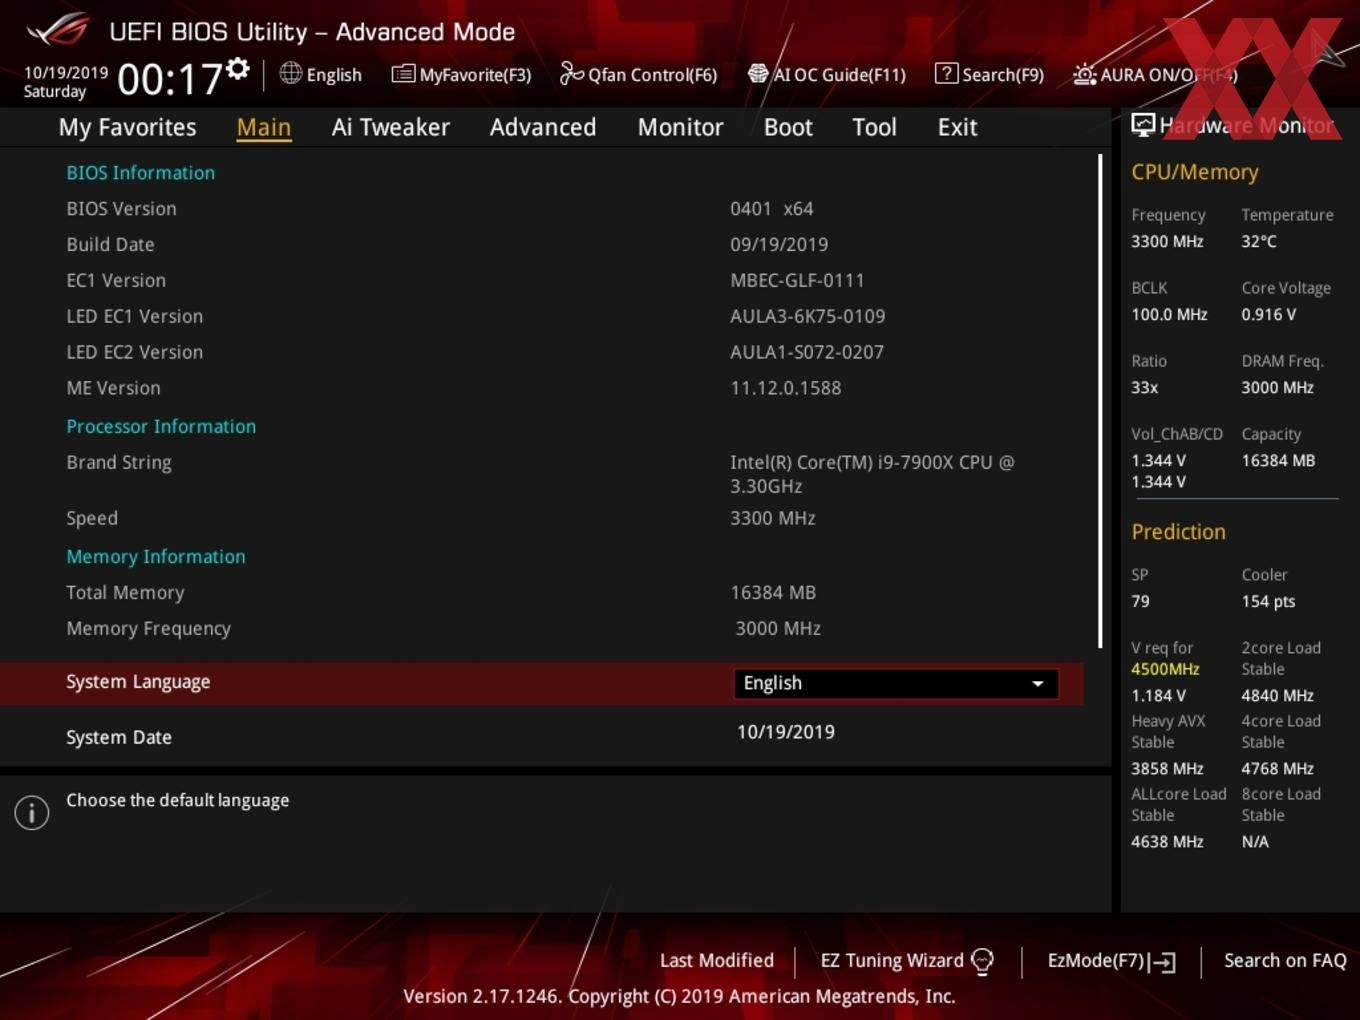Click EC1 Version value MBEC-GLF-0111
Image resolution: width=1360 pixels, height=1020 pixels.
click(x=797, y=281)
